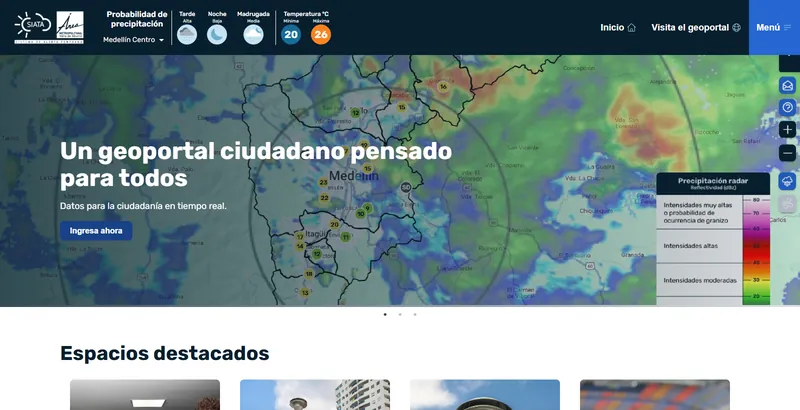Click the Ingresa ahora button
The width and height of the screenshot is (800, 410).
(96, 230)
